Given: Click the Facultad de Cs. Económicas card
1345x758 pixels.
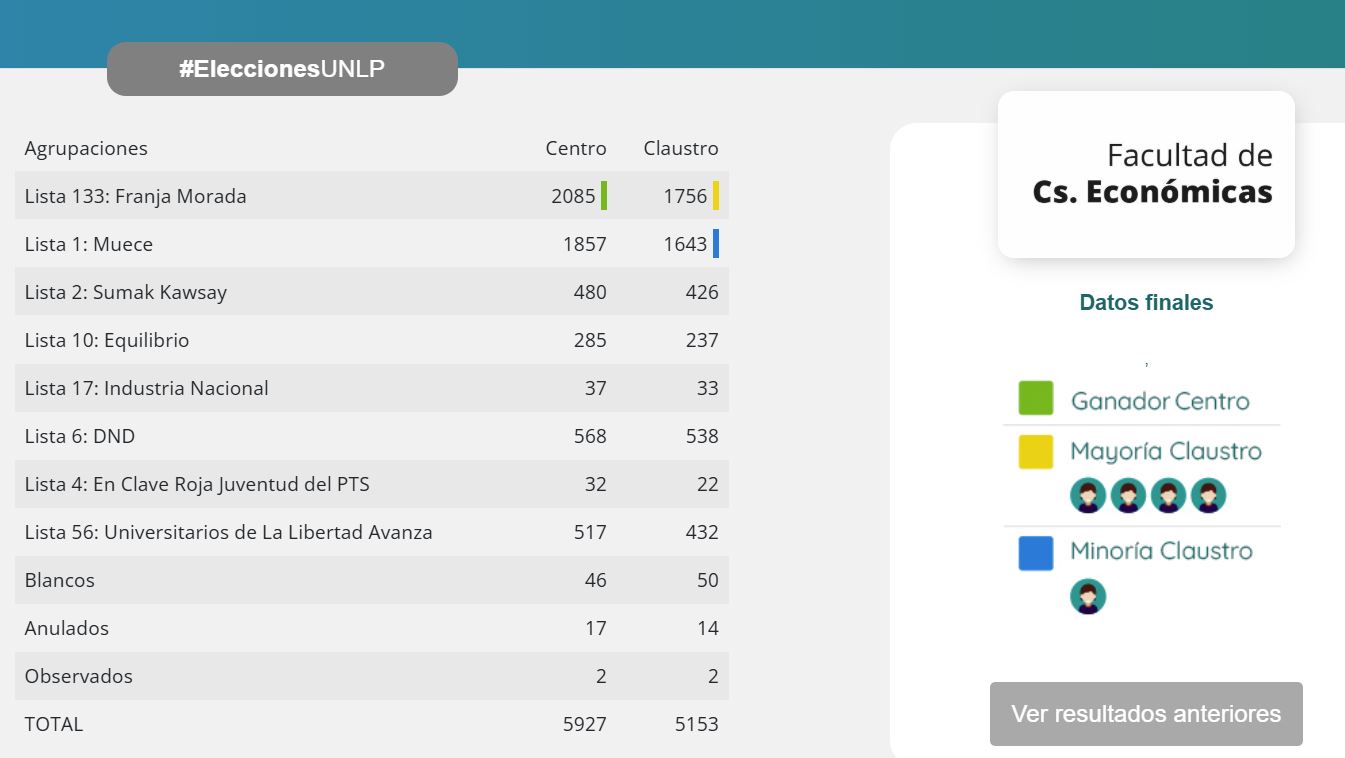Looking at the screenshot, I should point(1146,174).
